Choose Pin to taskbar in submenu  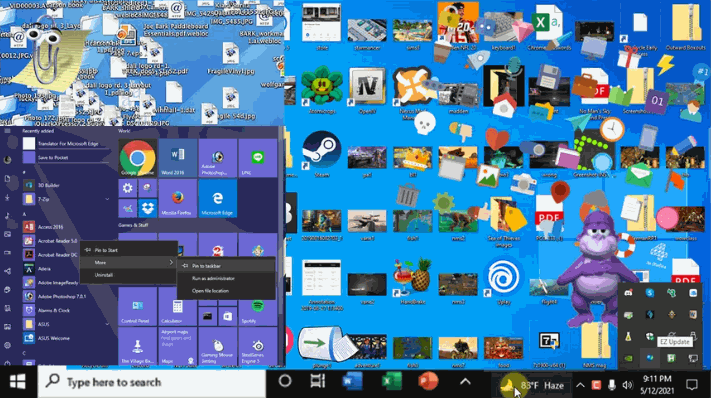[x=226, y=266]
